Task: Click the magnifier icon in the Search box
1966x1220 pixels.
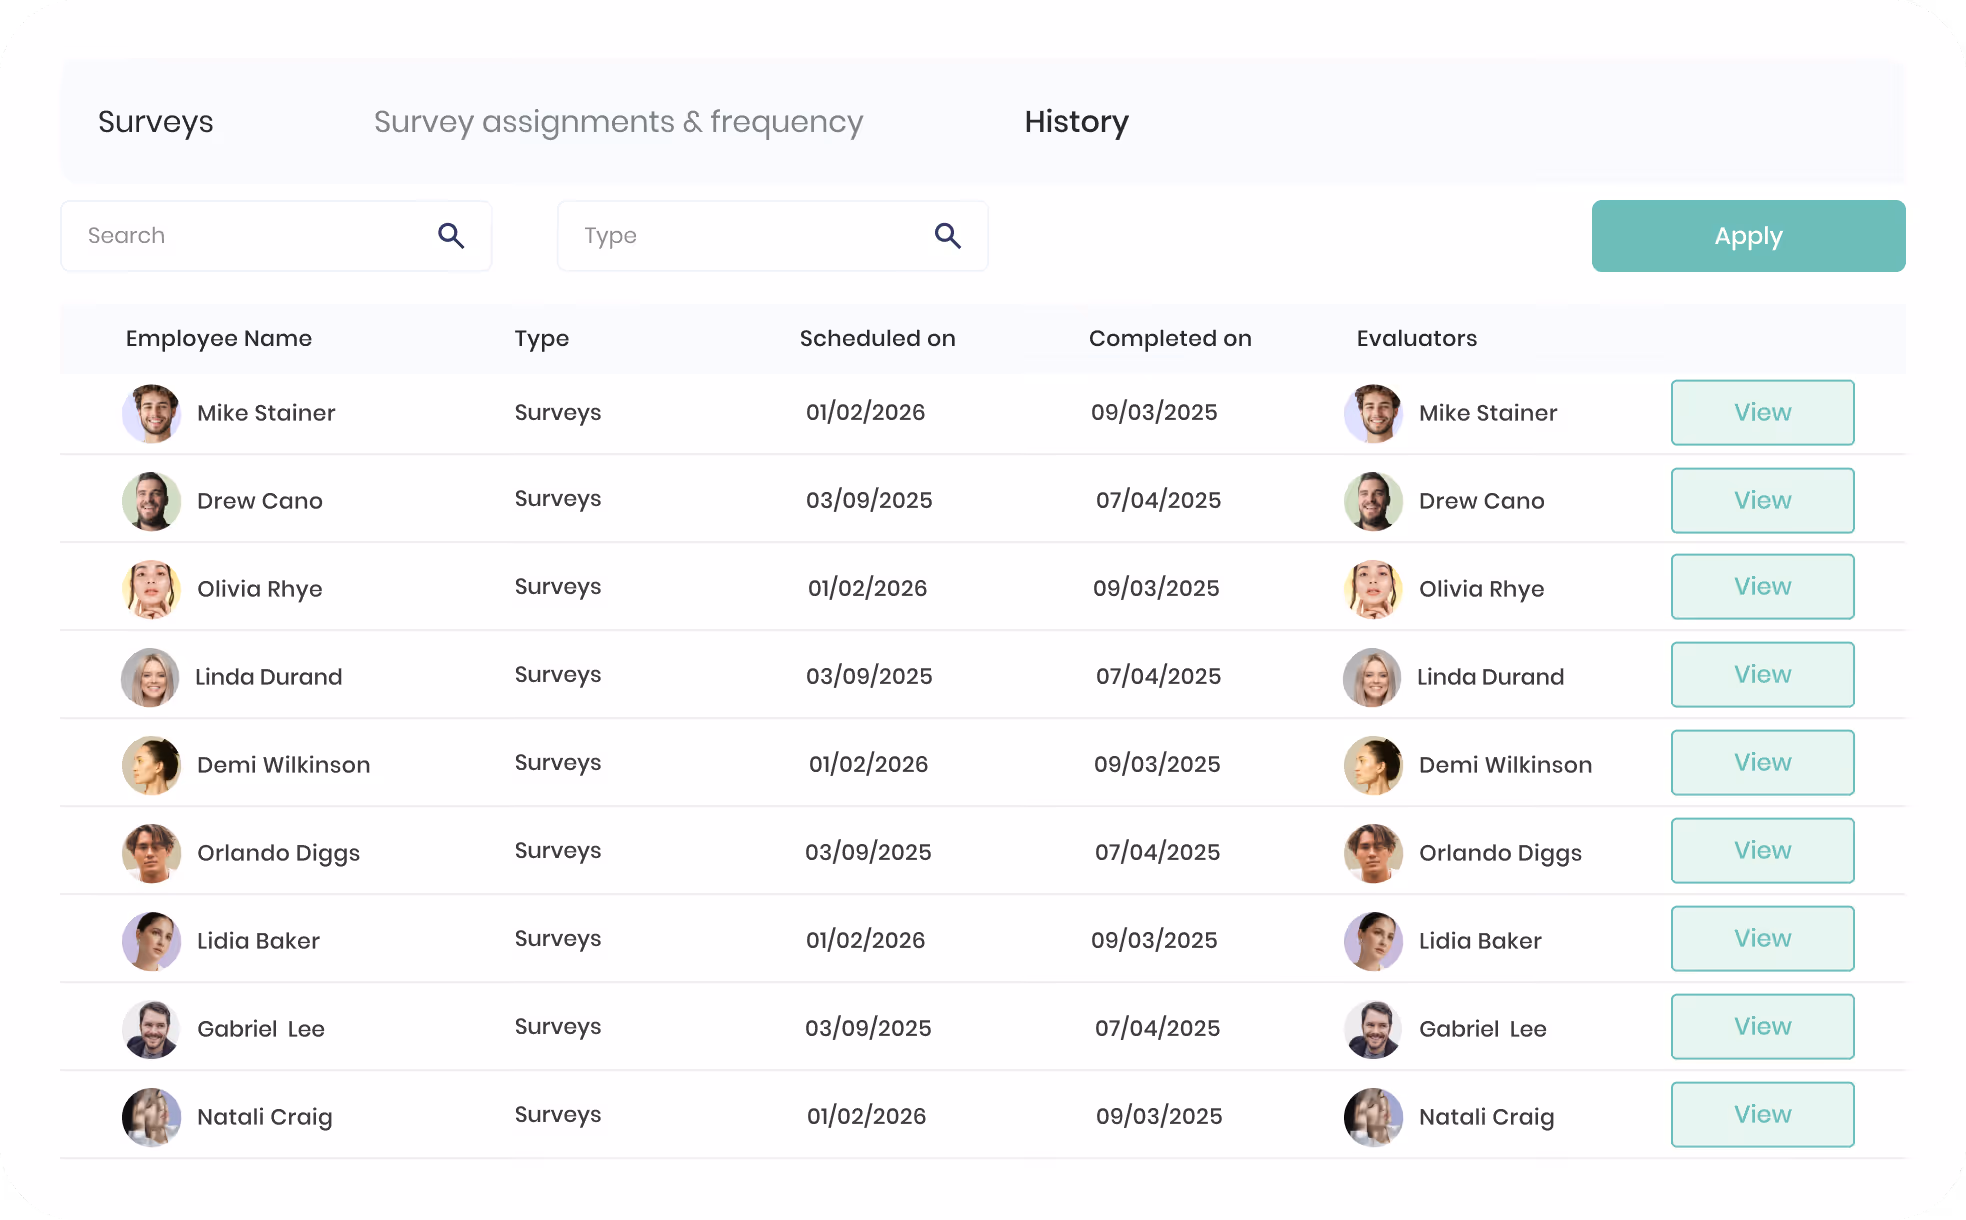Action: [451, 236]
